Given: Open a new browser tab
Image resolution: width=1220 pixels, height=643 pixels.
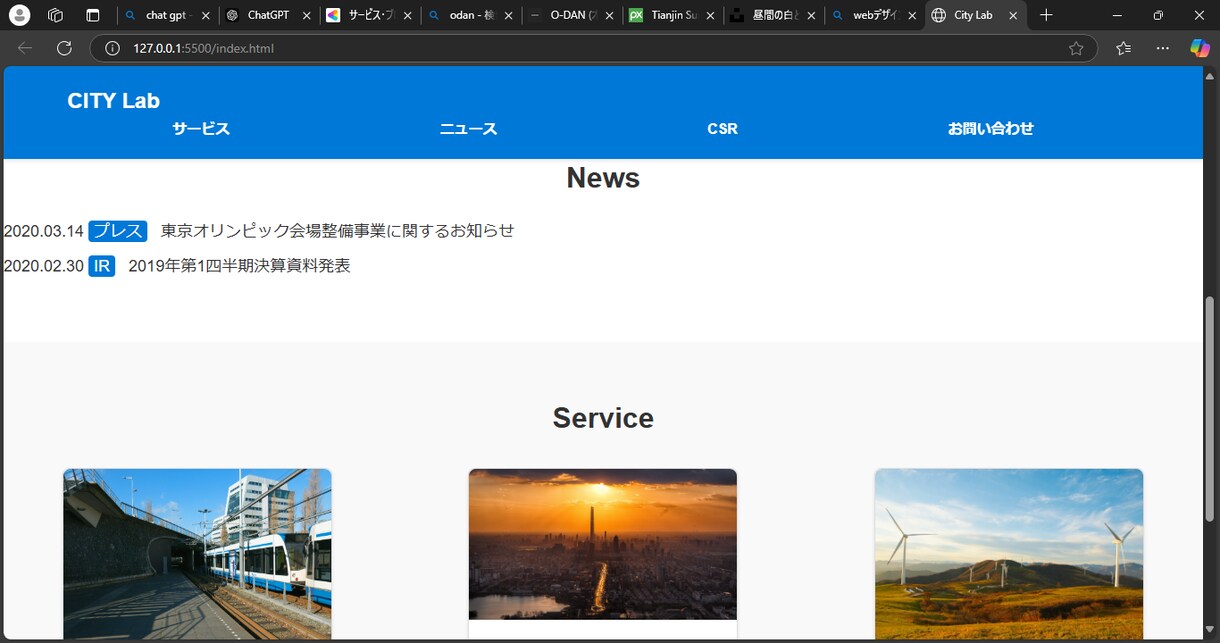Looking at the screenshot, I should [1046, 15].
